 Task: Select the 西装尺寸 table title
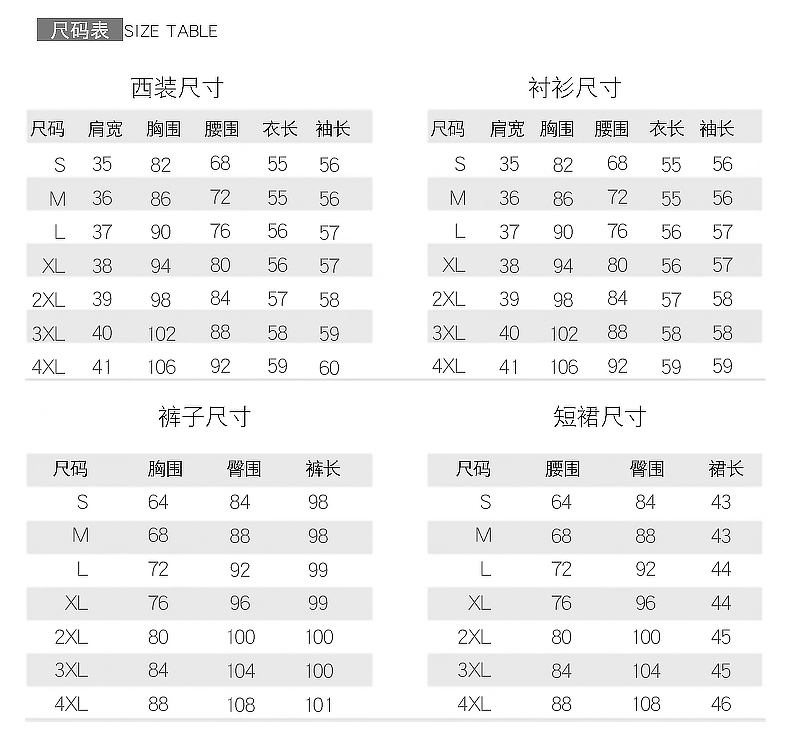point(177,88)
